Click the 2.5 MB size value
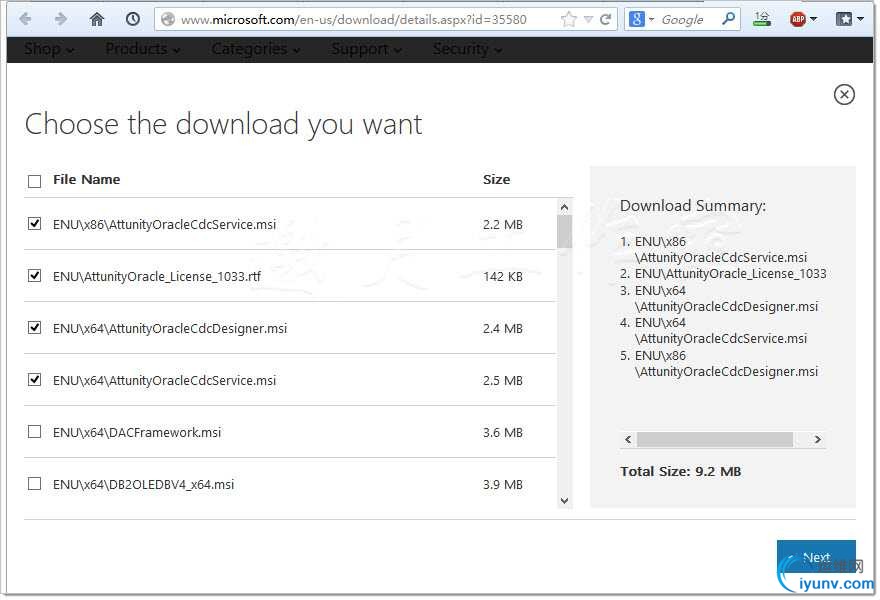Image resolution: width=880 pixels, height=600 pixels. (x=502, y=380)
